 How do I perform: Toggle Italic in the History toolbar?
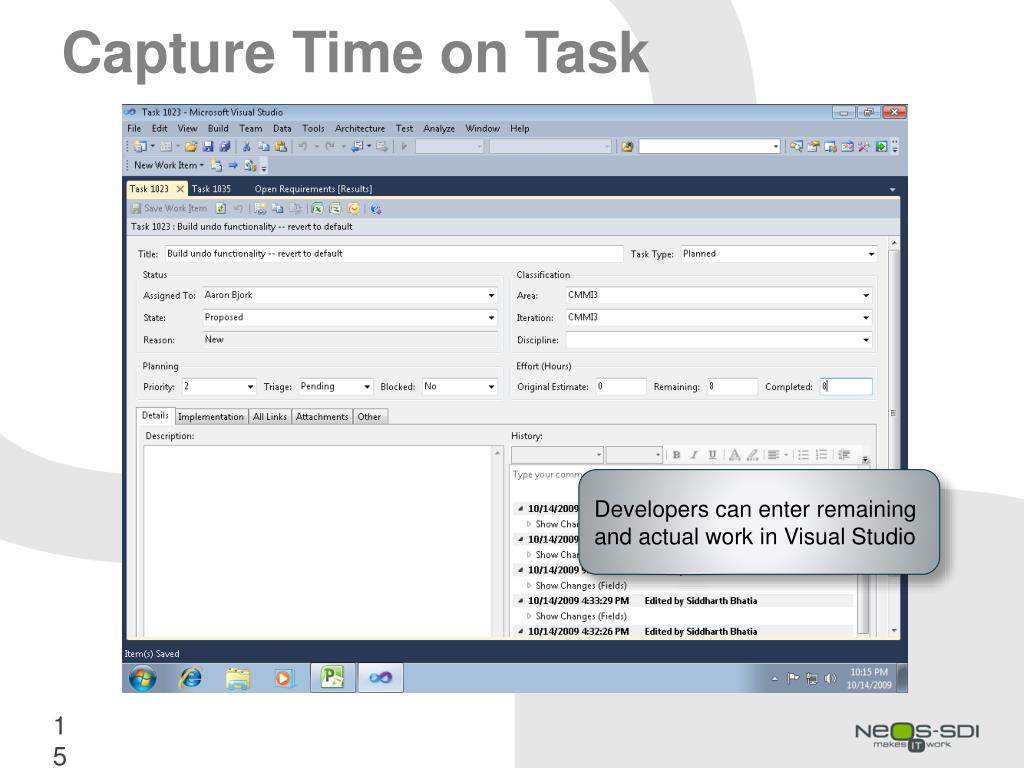pyautogui.click(x=694, y=455)
